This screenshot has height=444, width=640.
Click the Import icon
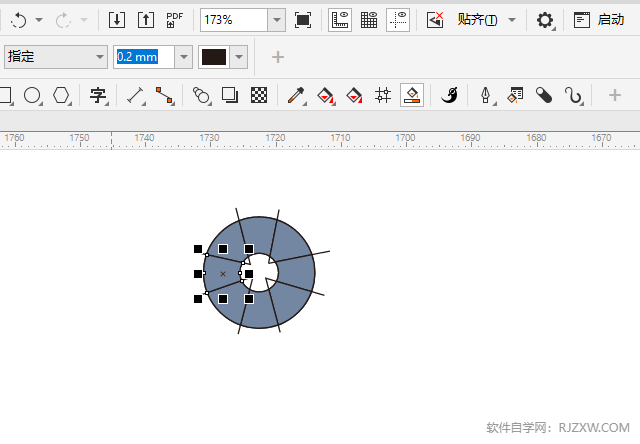(x=117, y=19)
